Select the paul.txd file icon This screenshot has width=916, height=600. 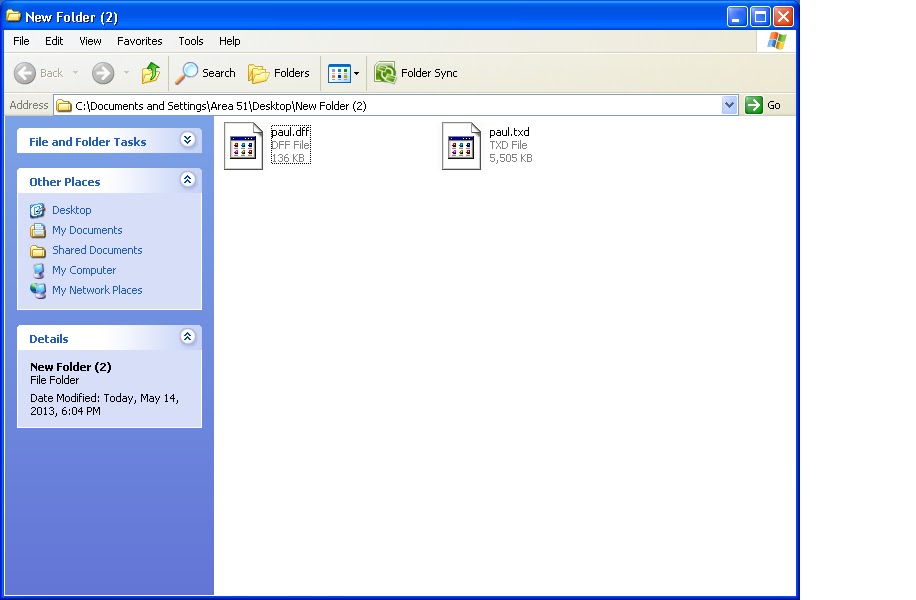pos(462,145)
